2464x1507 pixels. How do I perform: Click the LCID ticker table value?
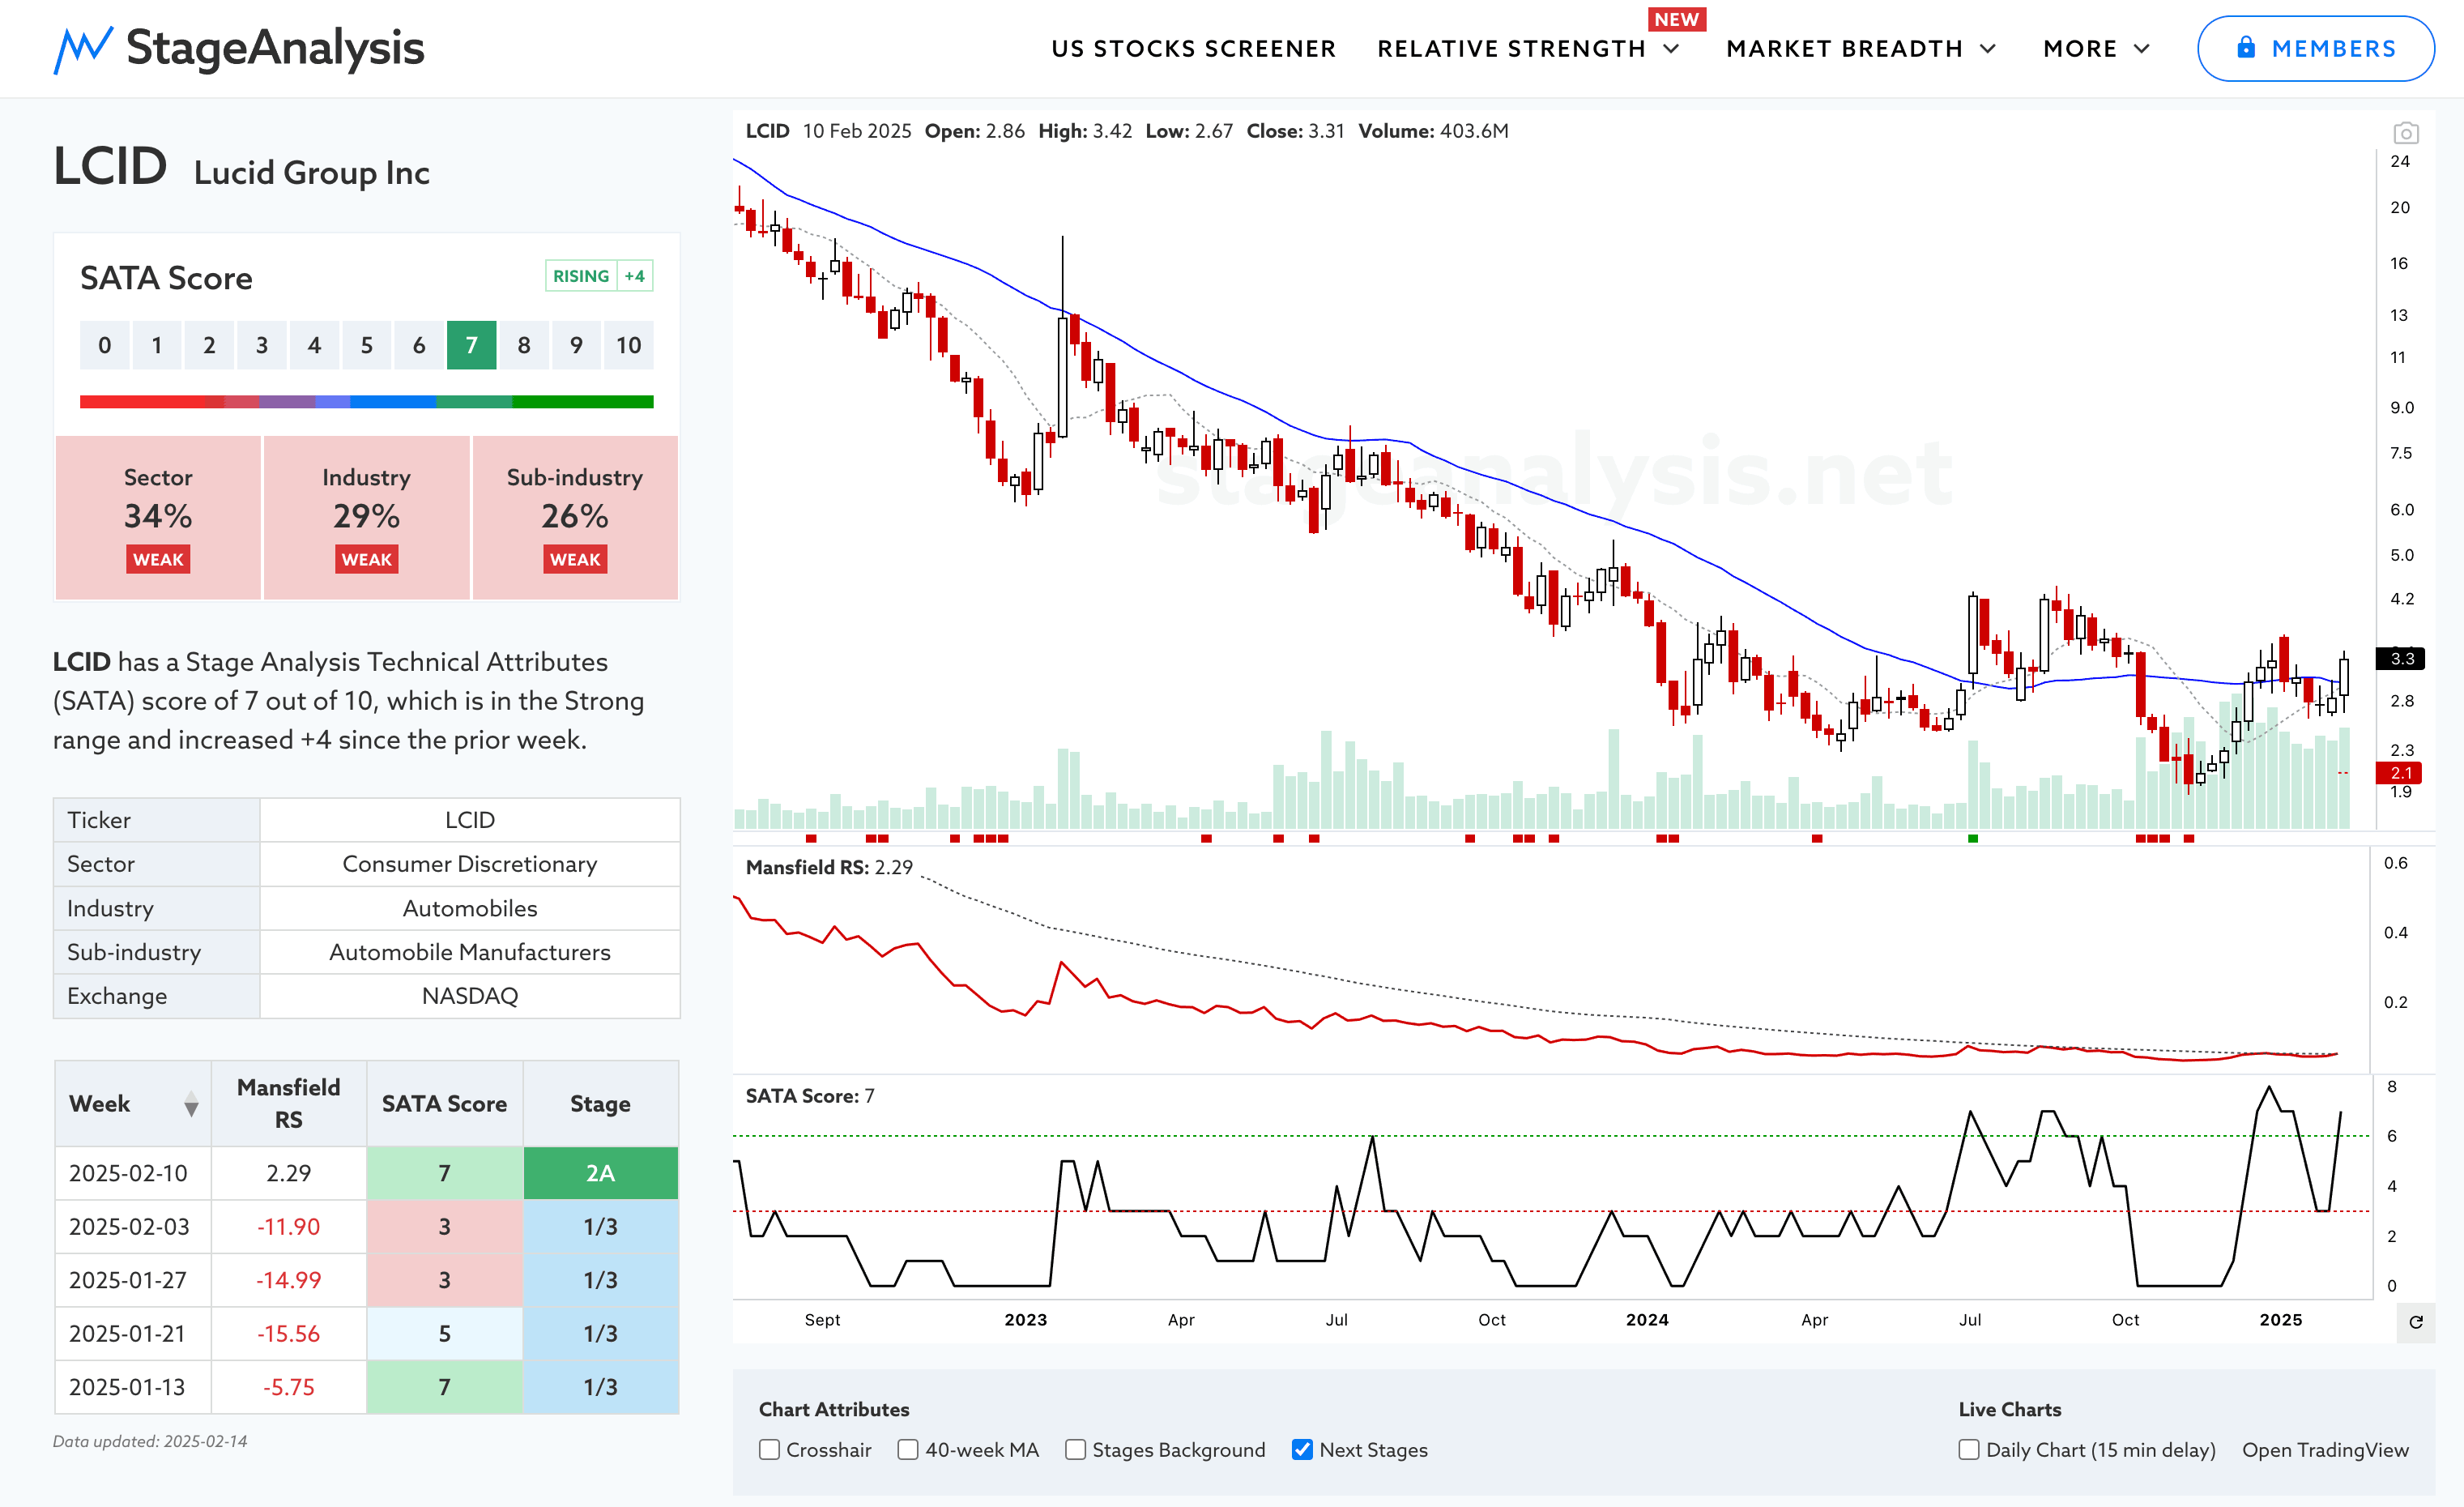[x=470, y=820]
